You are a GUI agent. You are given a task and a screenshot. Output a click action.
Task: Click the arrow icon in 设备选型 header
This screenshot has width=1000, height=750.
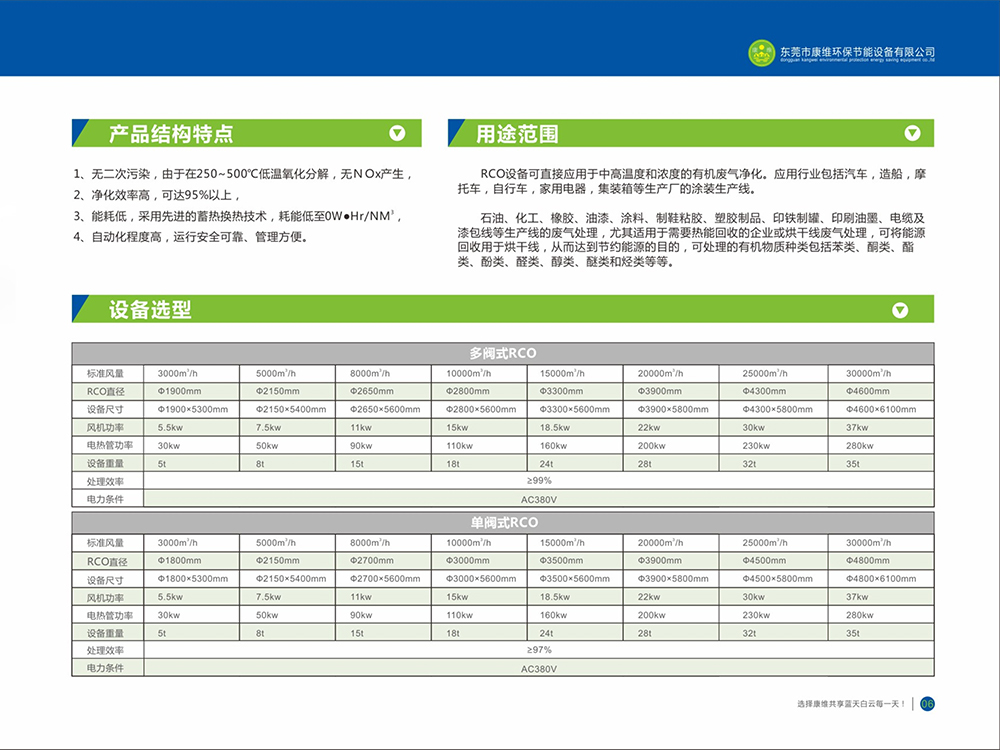click(x=899, y=310)
